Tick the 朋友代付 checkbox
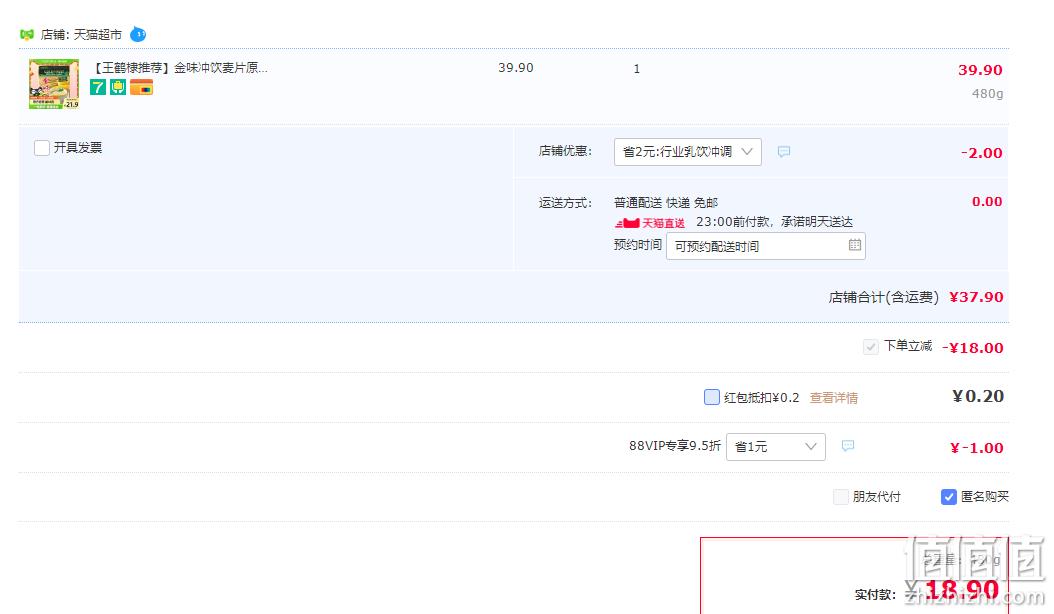Screen dimensions: 1054x614 coord(841,497)
